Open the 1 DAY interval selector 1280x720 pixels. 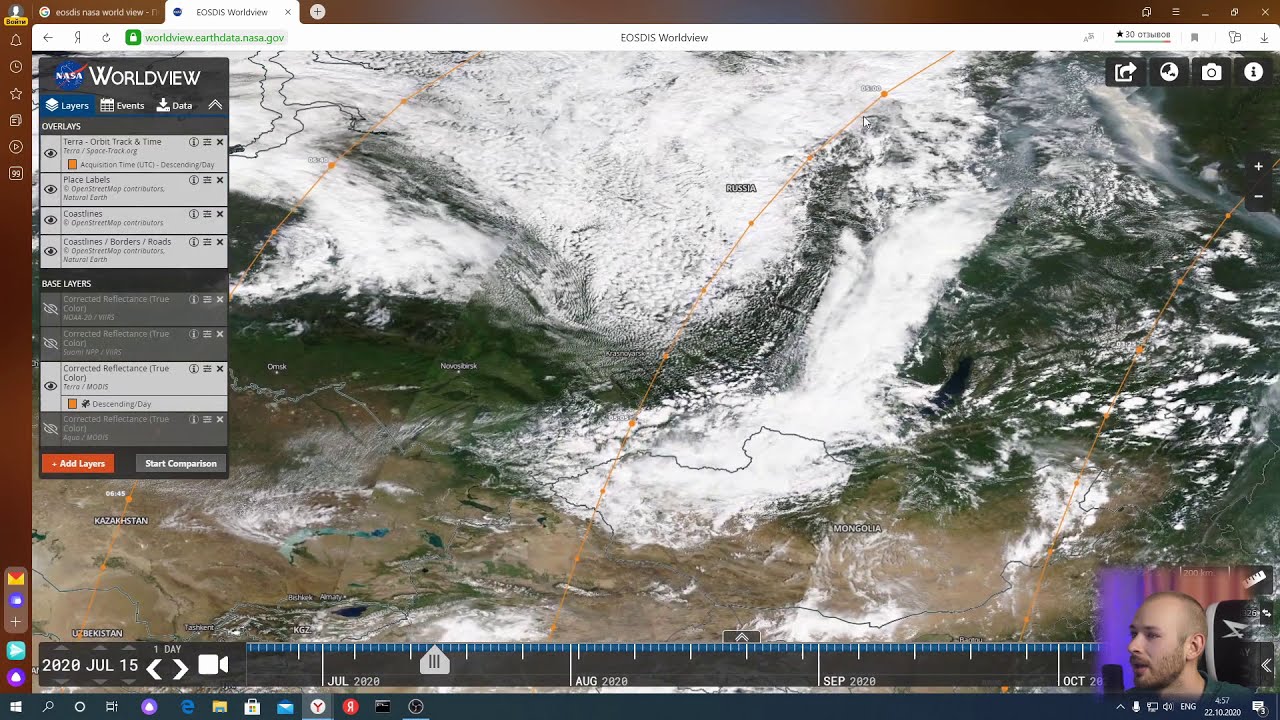[x=167, y=649]
